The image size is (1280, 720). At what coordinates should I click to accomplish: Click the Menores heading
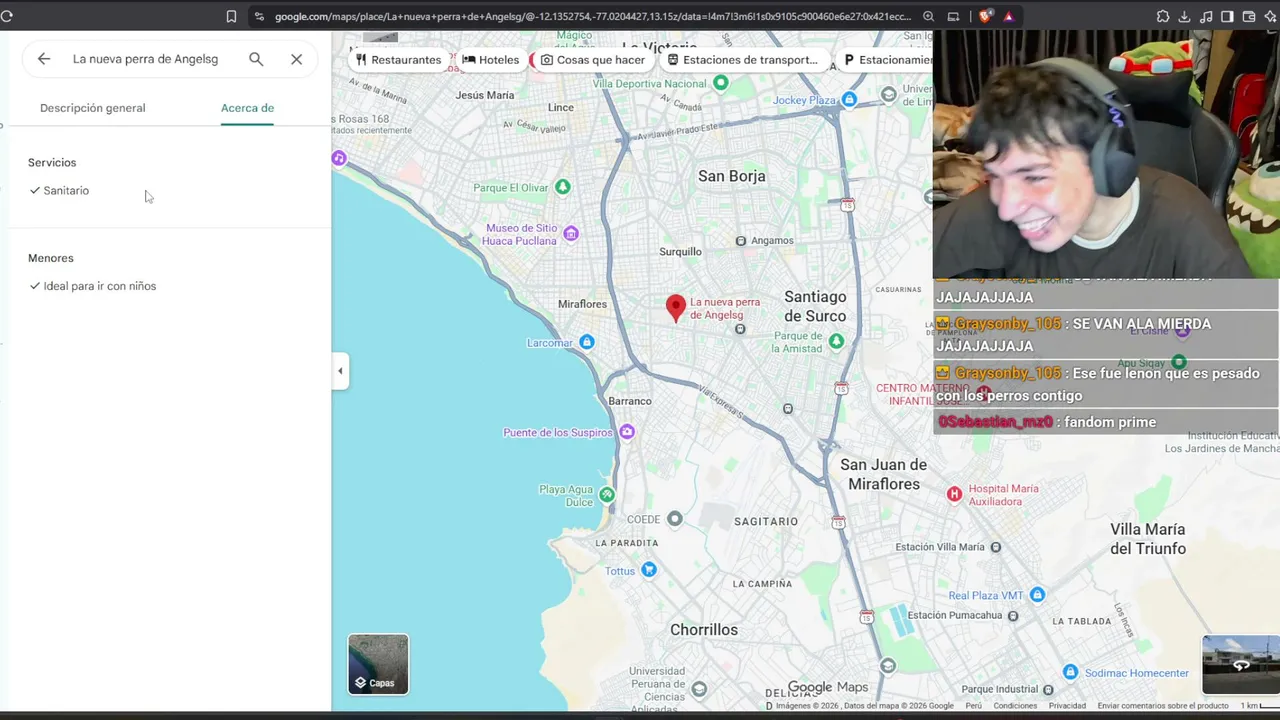(51, 258)
